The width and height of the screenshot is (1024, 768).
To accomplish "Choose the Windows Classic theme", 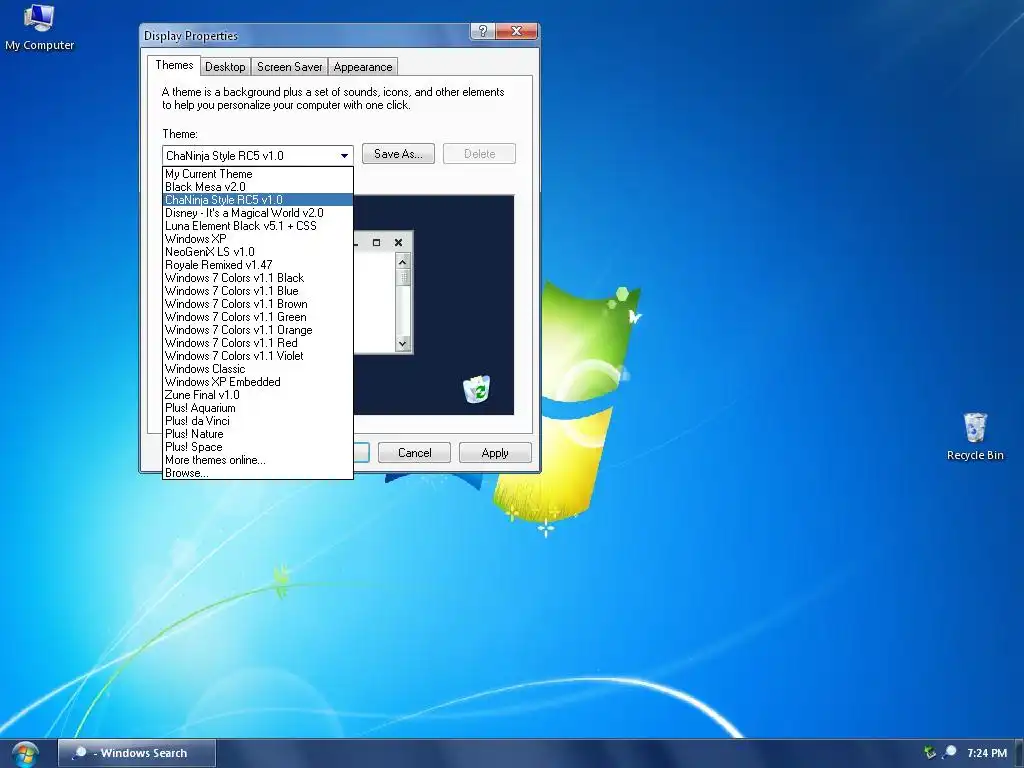I will tap(257, 370).
